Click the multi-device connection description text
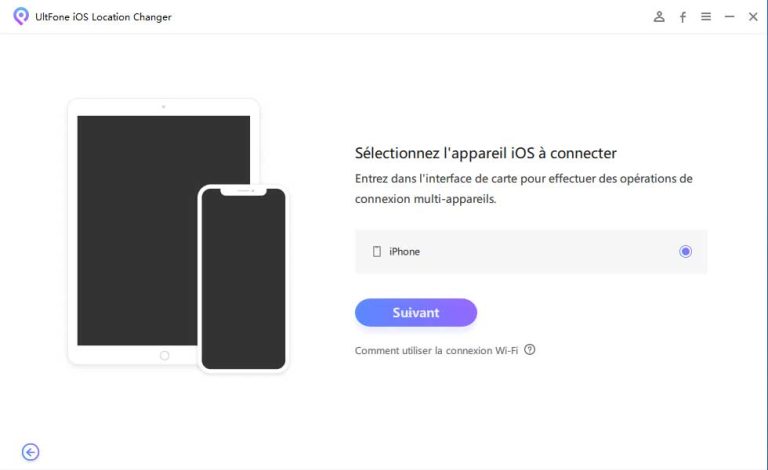The height and width of the screenshot is (470, 768). [523, 189]
